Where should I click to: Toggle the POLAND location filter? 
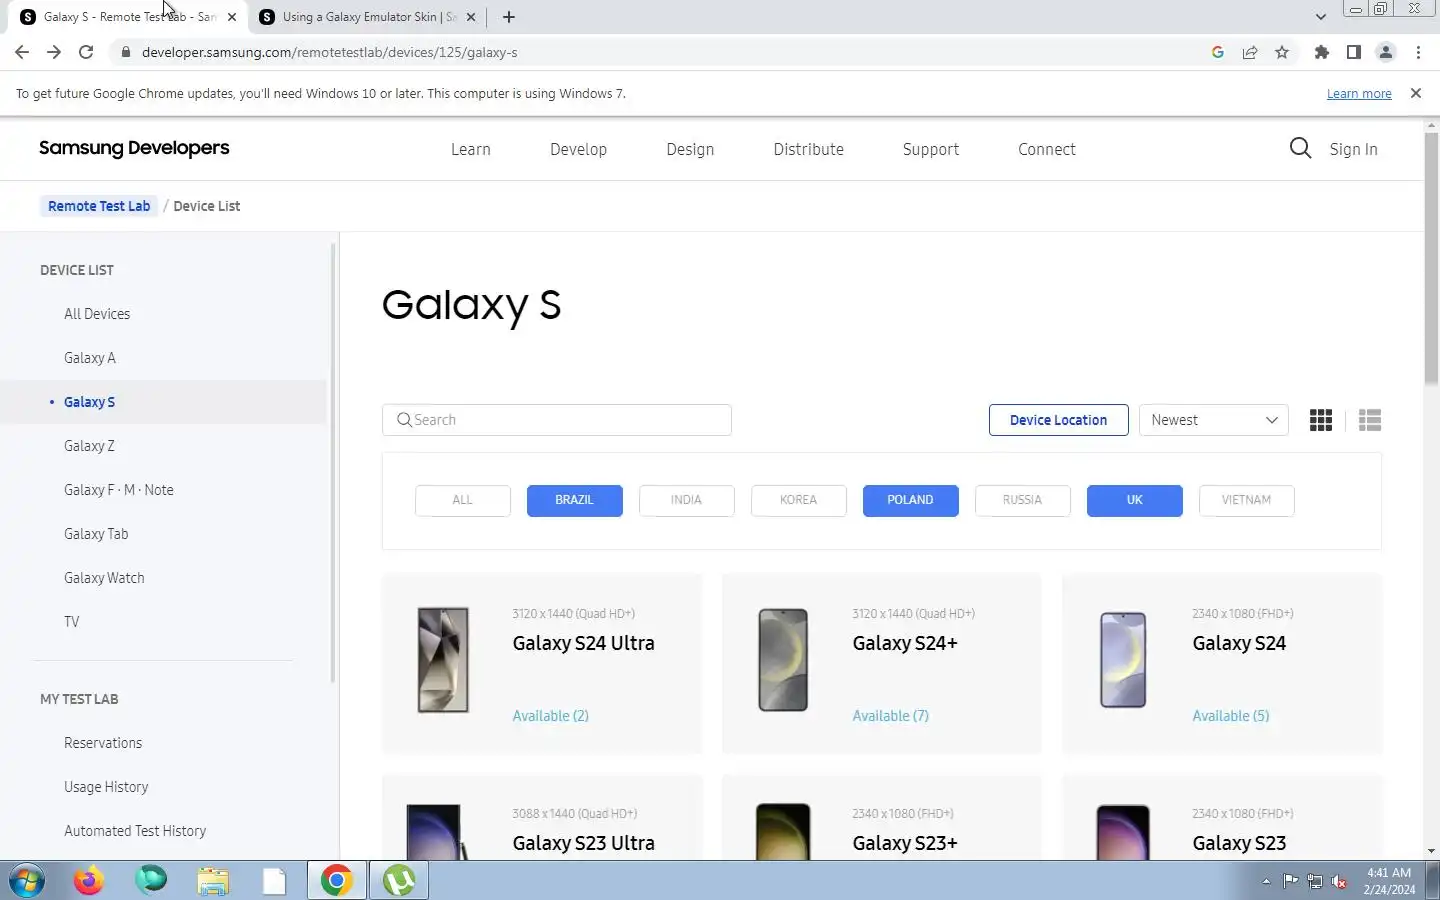point(911,500)
